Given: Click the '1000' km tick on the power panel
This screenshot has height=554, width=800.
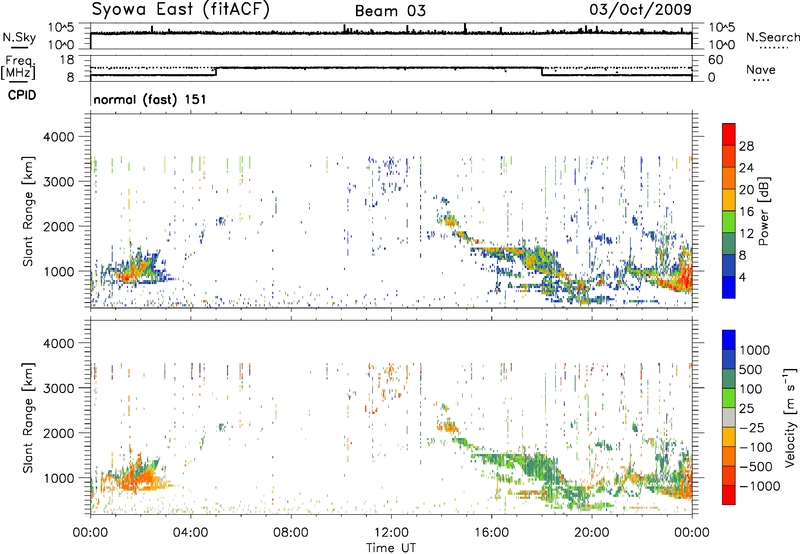Looking at the screenshot, I should point(59,272).
